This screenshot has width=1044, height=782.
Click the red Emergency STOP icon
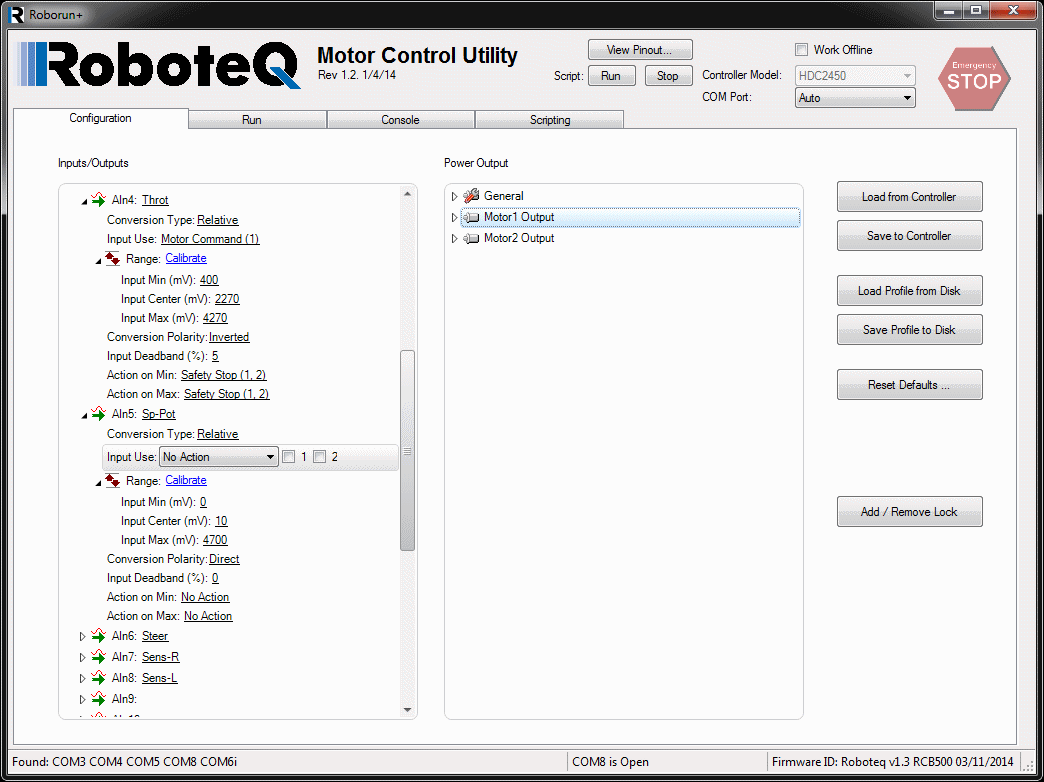pos(973,78)
